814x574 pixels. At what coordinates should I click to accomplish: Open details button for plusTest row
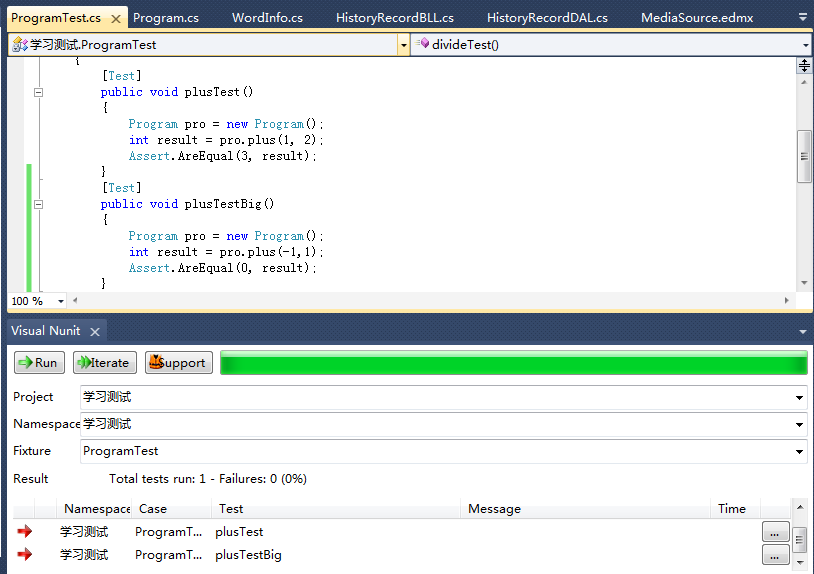(x=775, y=532)
